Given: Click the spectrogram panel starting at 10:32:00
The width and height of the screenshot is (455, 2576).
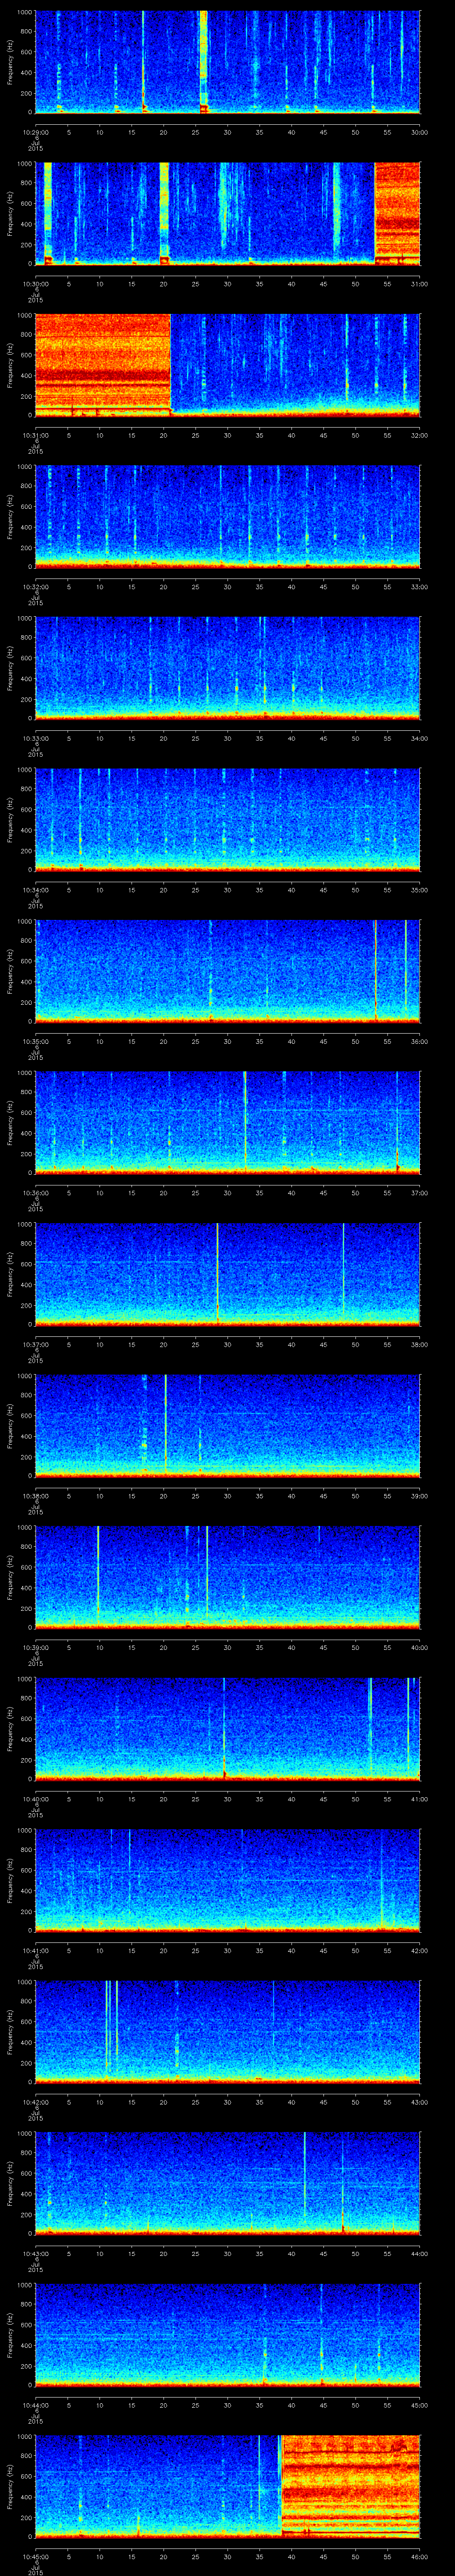Looking at the screenshot, I should tap(227, 516).
